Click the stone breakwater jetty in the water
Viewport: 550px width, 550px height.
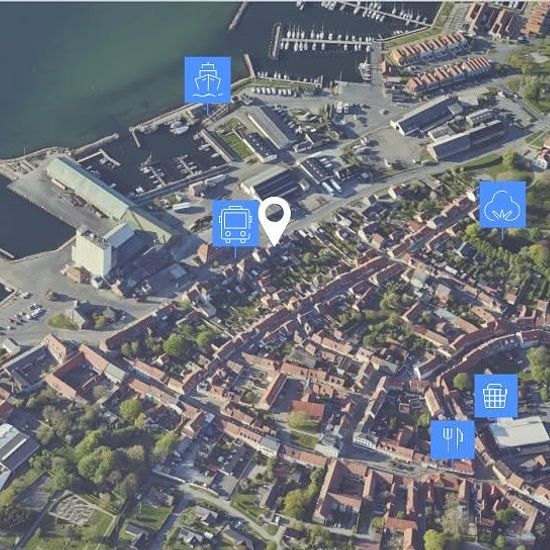(x=238, y=16)
